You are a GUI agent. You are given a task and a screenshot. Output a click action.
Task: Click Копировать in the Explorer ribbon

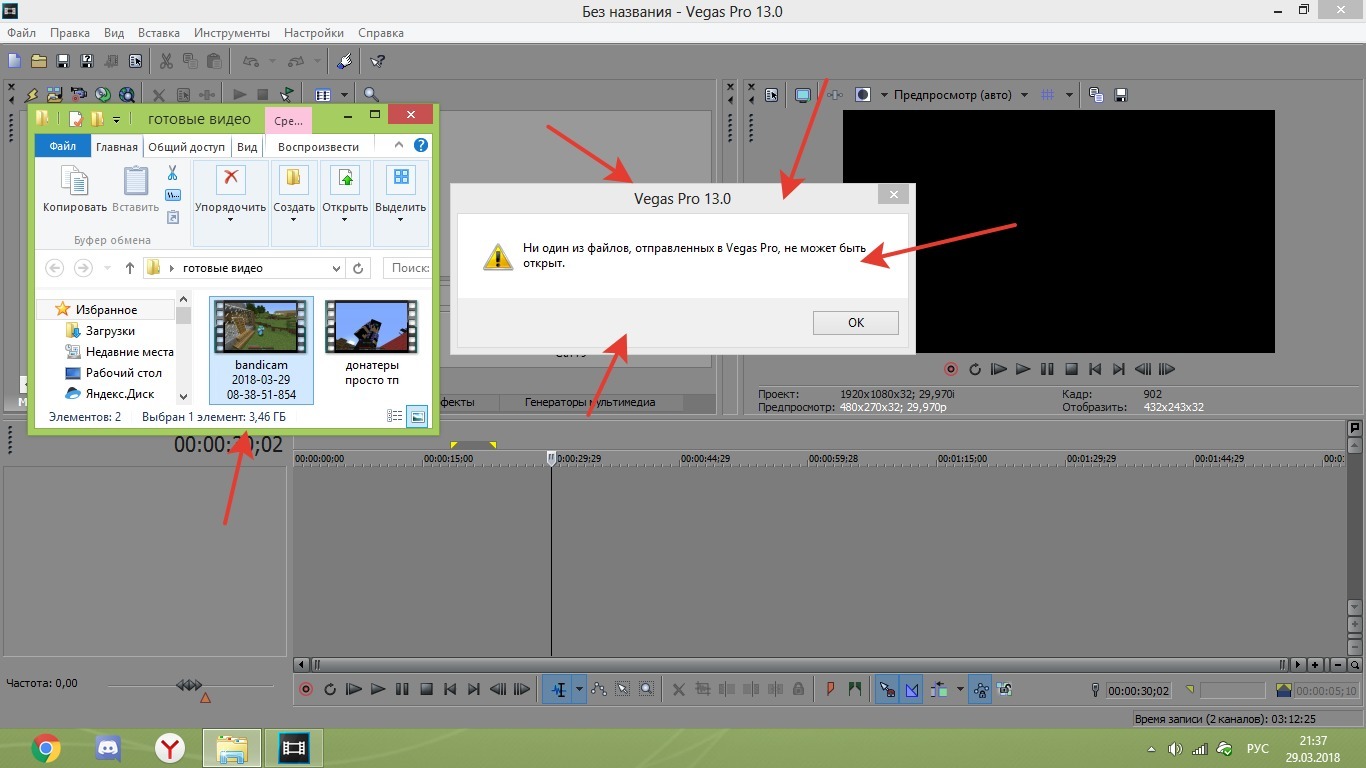pos(75,189)
